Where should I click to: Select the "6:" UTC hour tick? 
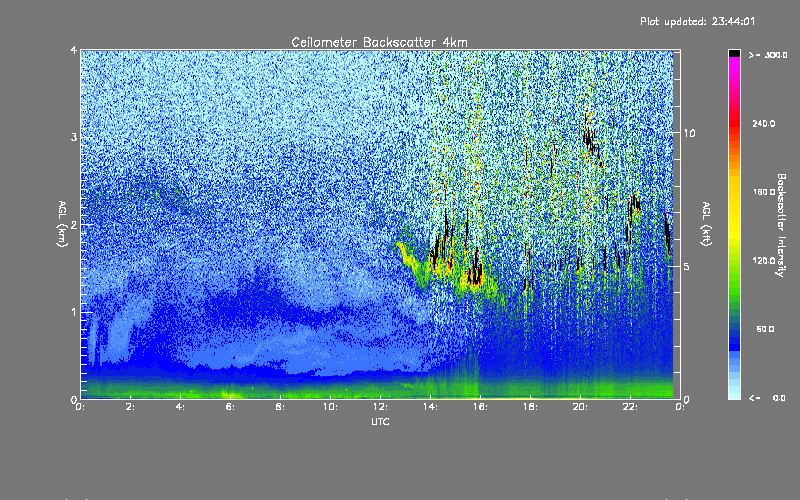[231, 407]
